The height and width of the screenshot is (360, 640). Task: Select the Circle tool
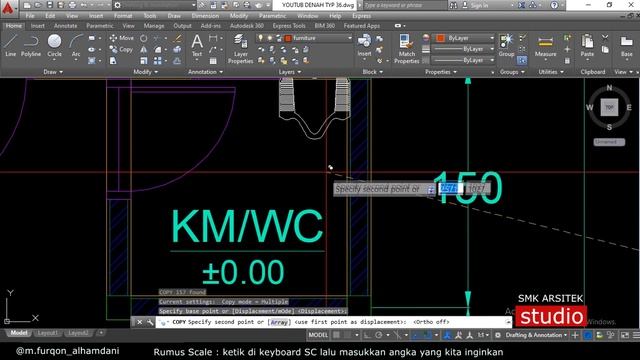click(54, 46)
